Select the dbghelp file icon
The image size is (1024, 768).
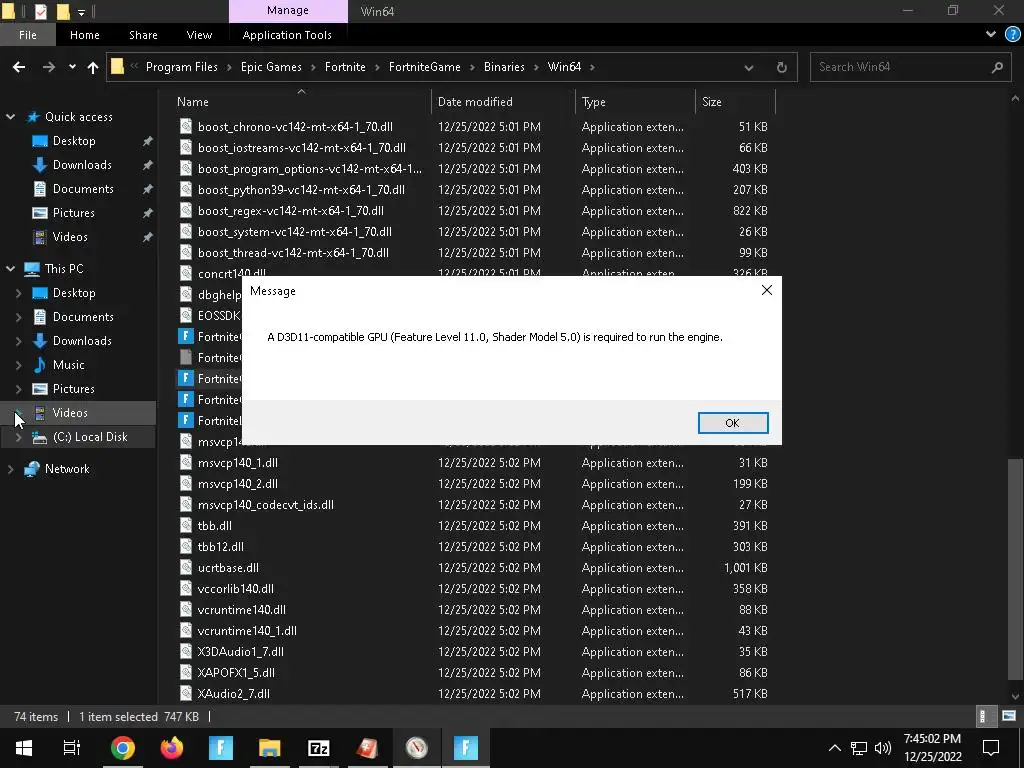[186, 295]
